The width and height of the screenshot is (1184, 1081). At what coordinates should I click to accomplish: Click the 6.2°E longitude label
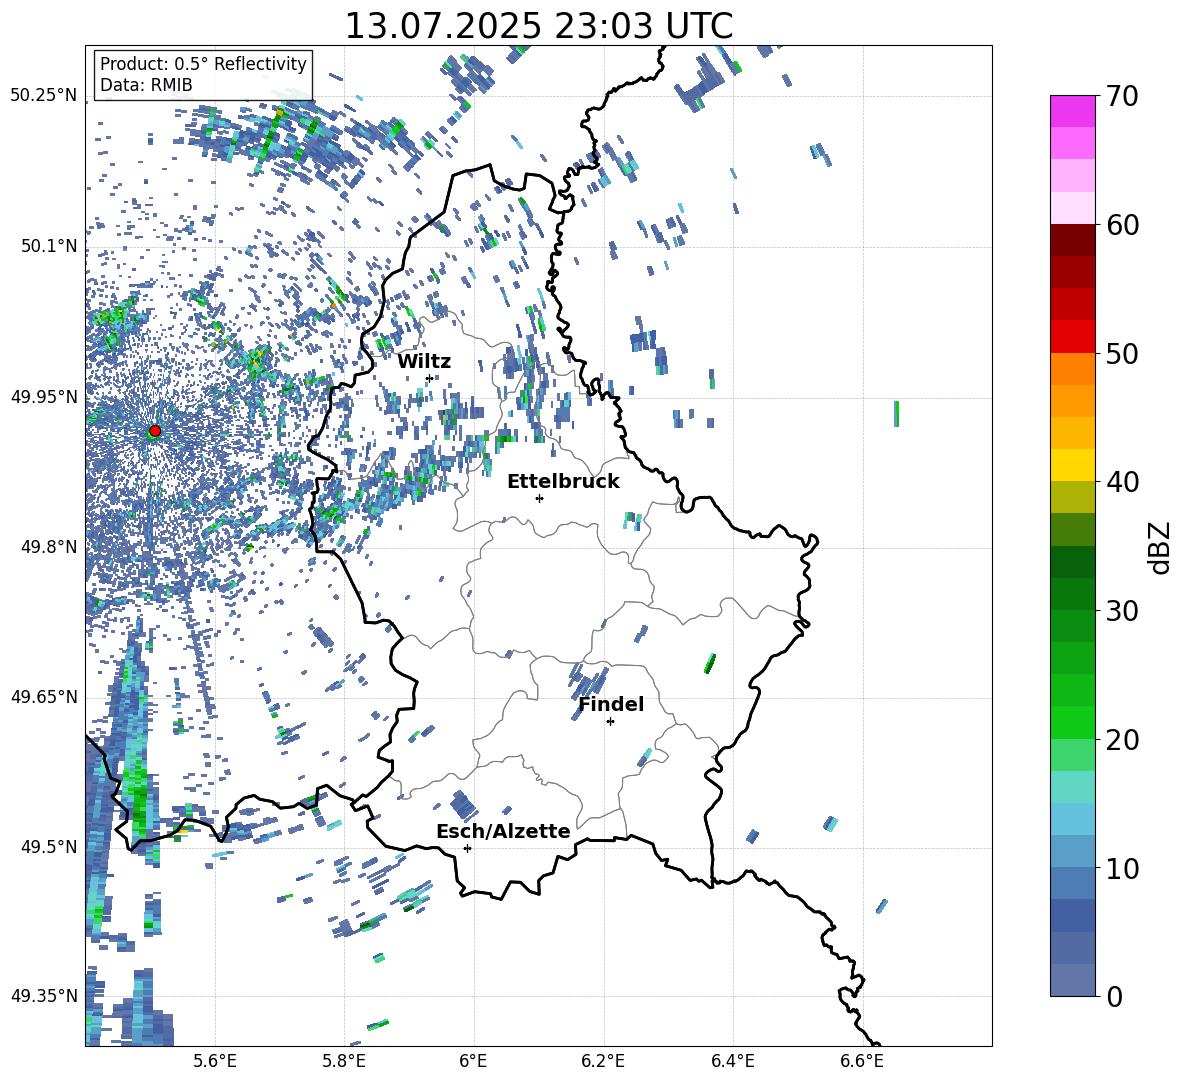(x=603, y=1061)
